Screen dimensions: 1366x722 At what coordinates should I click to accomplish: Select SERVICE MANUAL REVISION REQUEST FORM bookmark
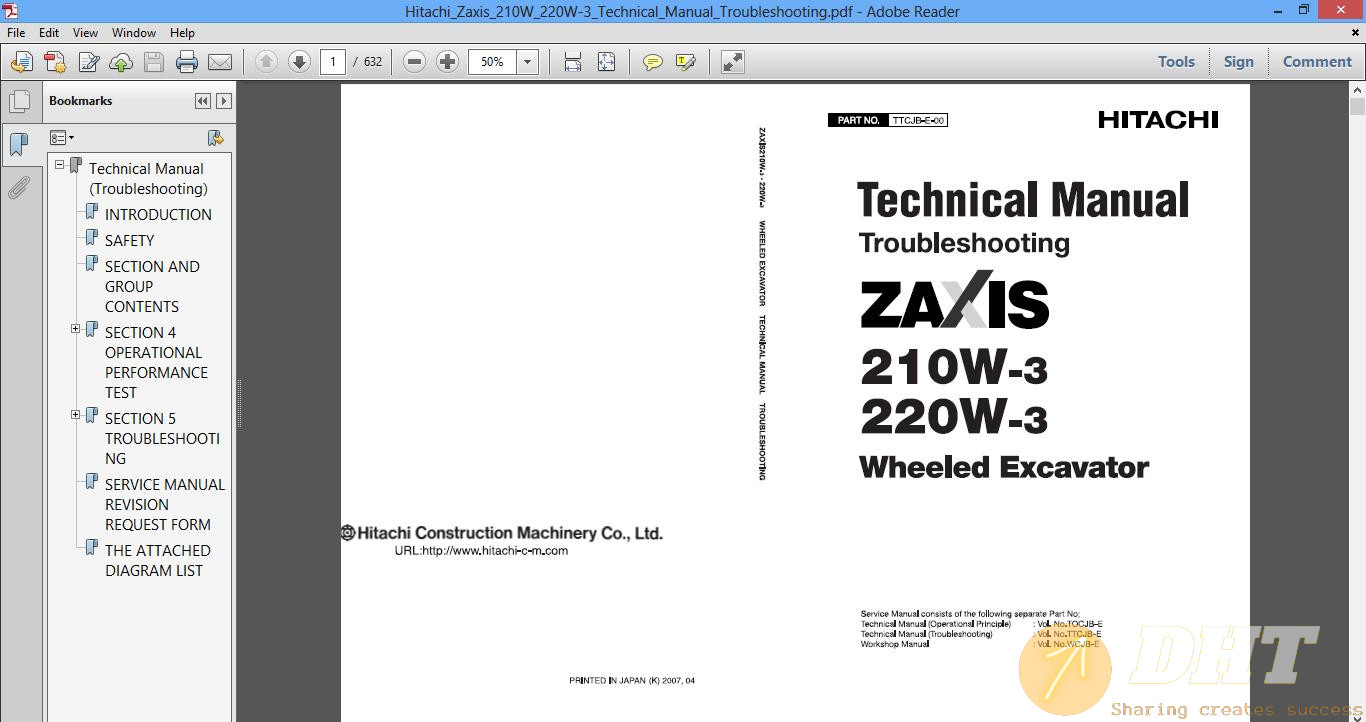[x=165, y=504]
